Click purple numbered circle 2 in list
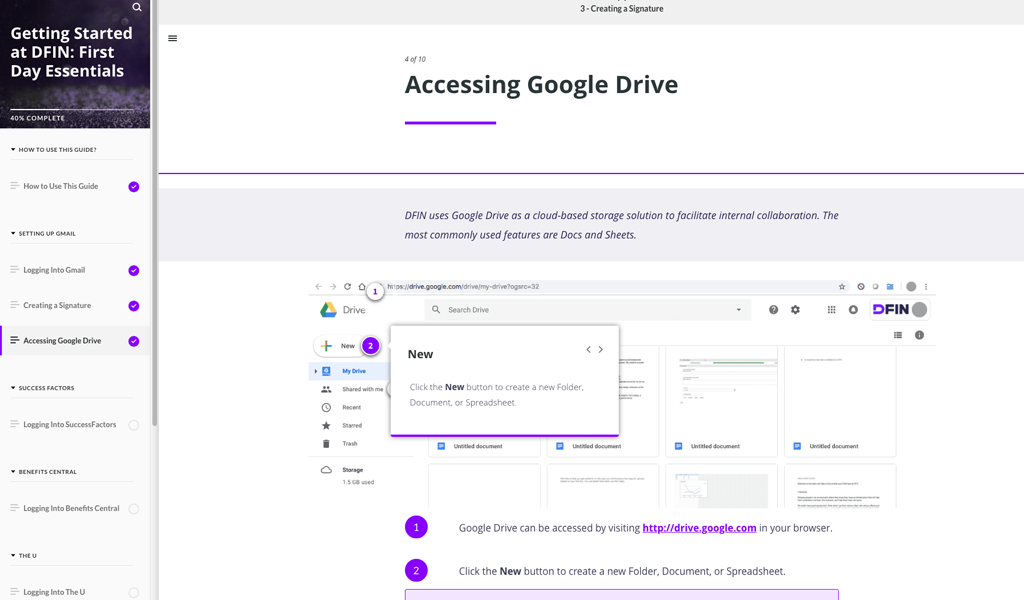This screenshot has width=1024, height=600. pyautogui.click(x=416, y=571)
